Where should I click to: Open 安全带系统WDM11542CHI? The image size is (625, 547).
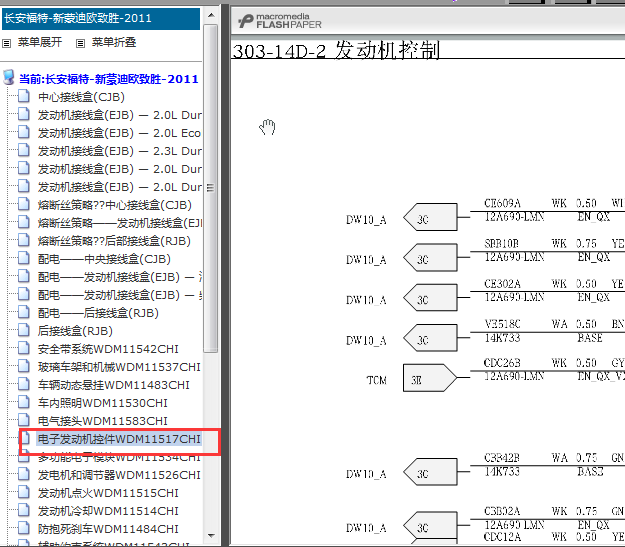point(108,349)
